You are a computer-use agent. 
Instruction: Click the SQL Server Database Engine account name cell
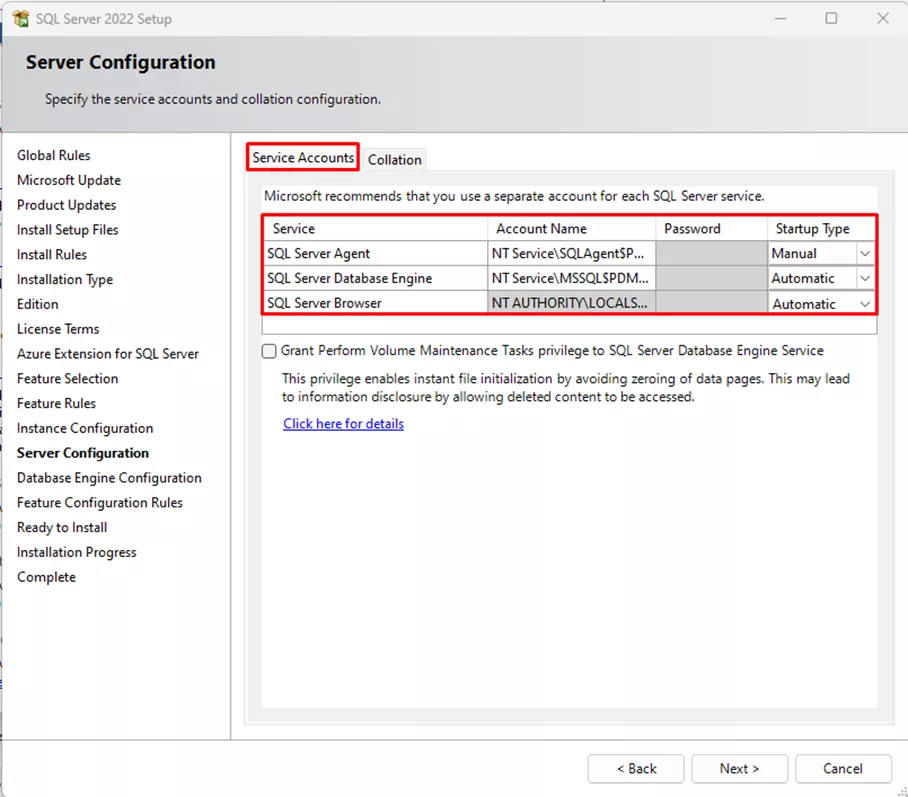[x=572, y=279]
